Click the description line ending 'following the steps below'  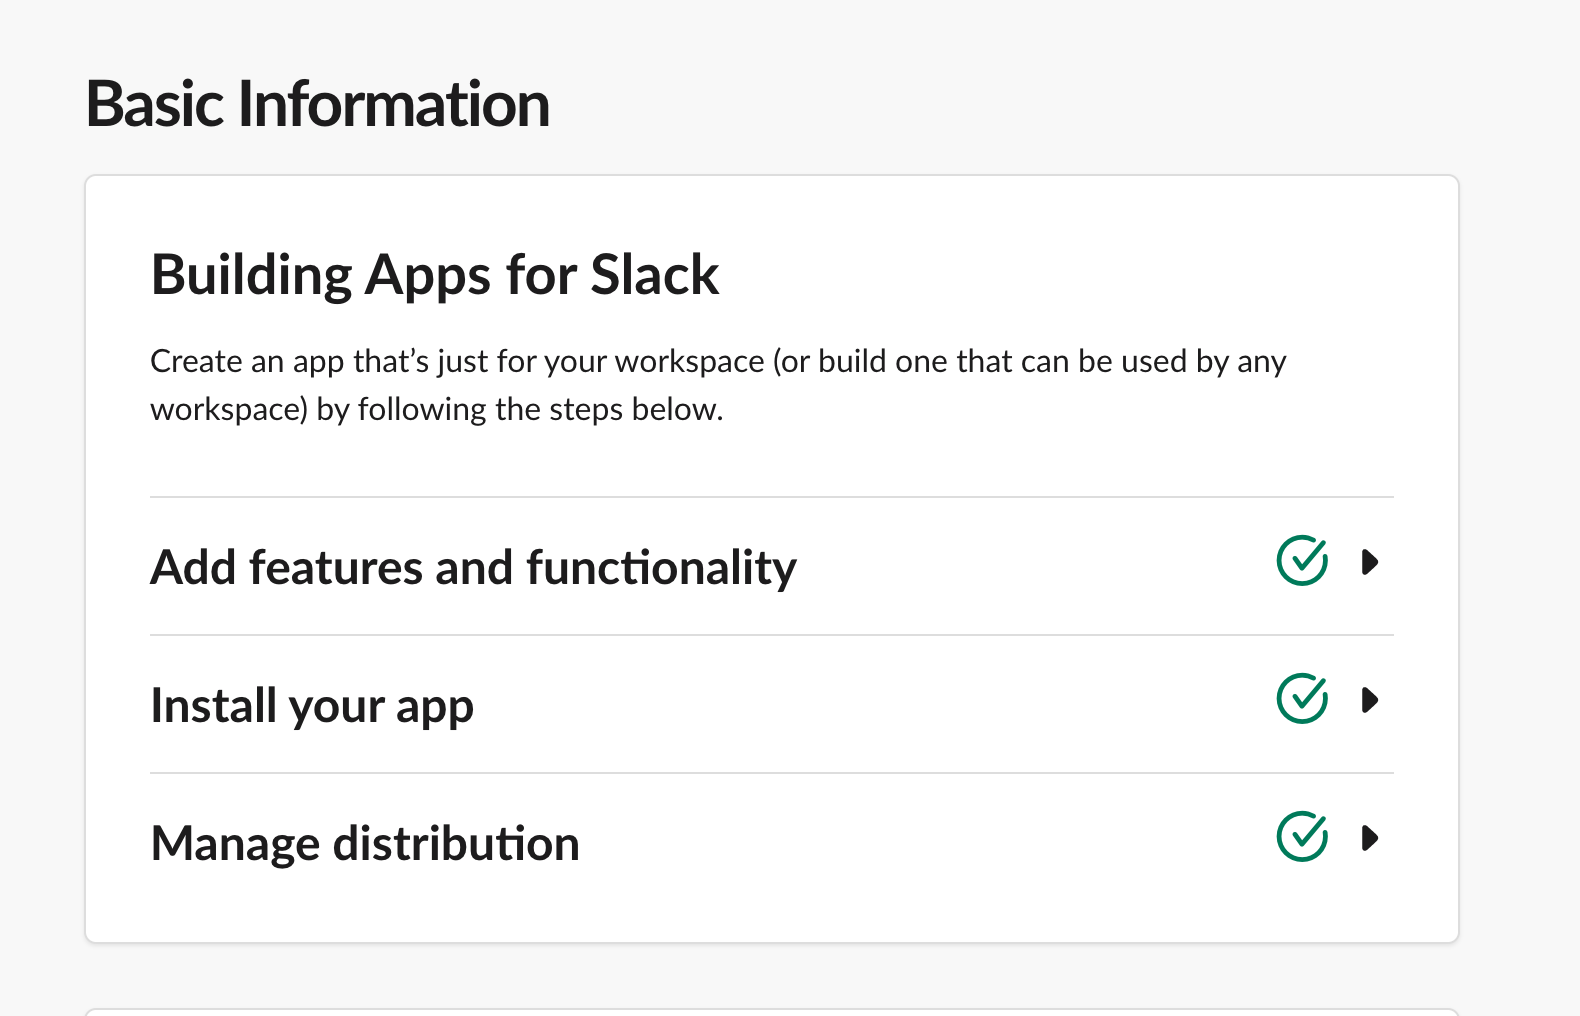[436, 409]
